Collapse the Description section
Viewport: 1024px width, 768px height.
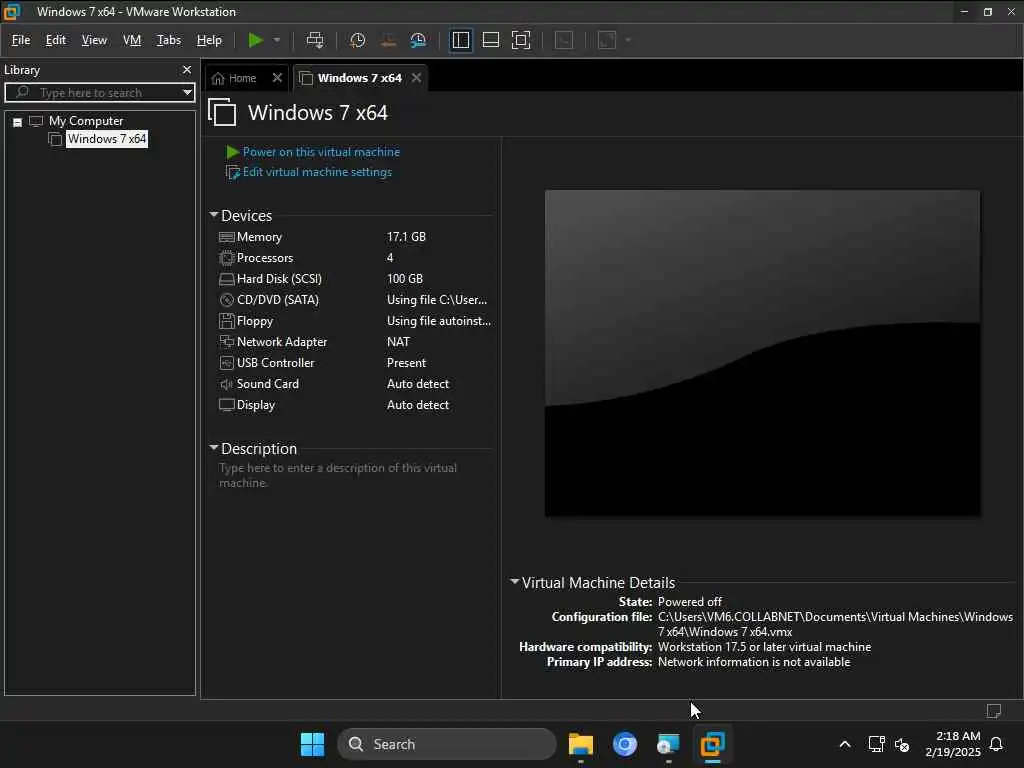tap(214, 448)
